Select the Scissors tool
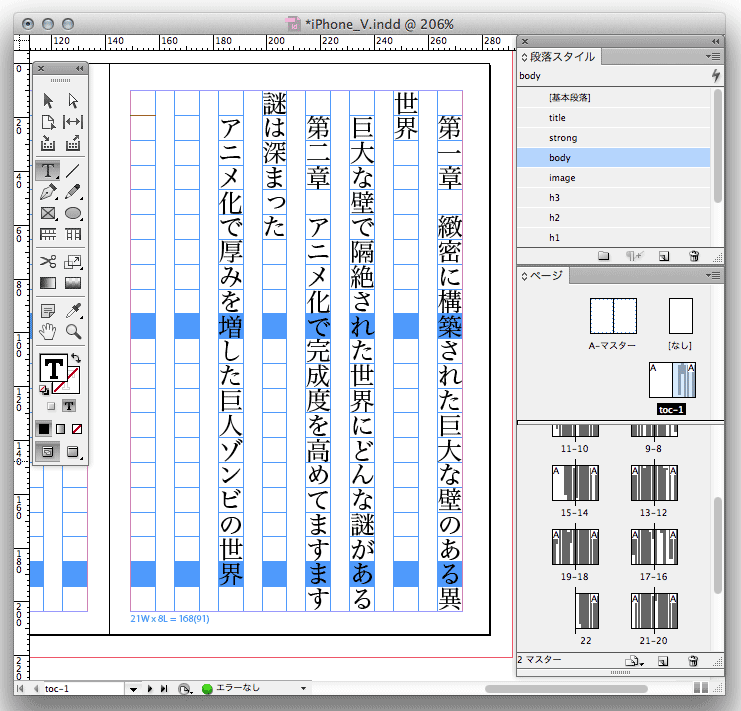 (48, 261)
